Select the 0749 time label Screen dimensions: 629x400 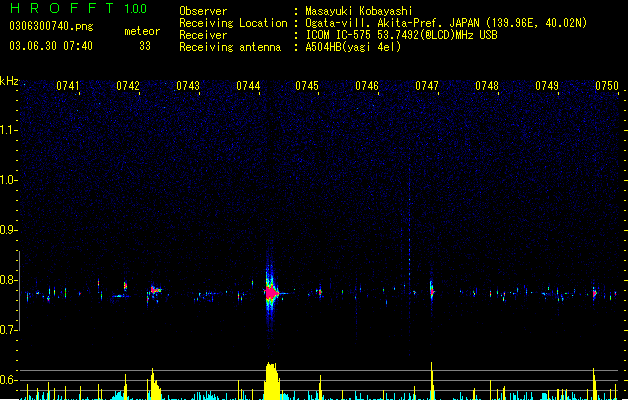click(x=547, y=86)
